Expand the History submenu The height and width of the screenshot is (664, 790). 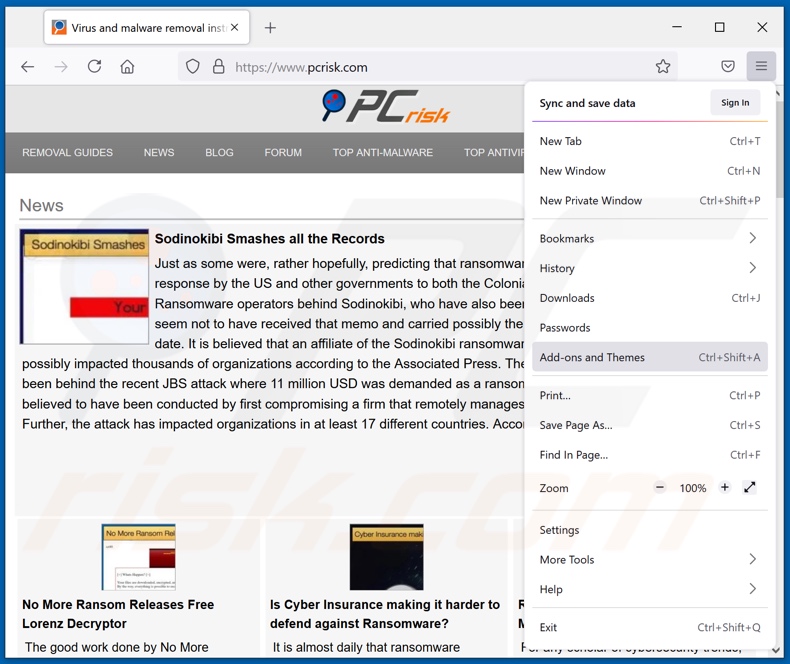tap(650, 268)
